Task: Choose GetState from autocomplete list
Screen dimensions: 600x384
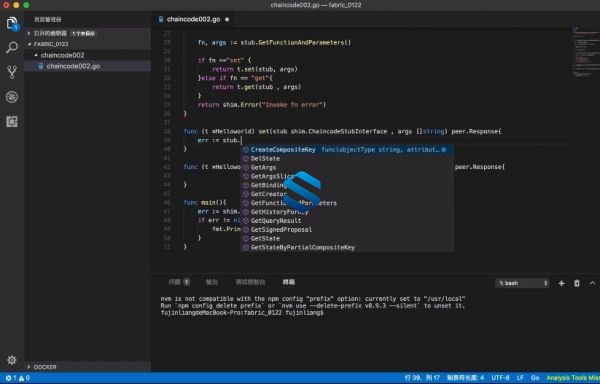Action: point(347,239)
